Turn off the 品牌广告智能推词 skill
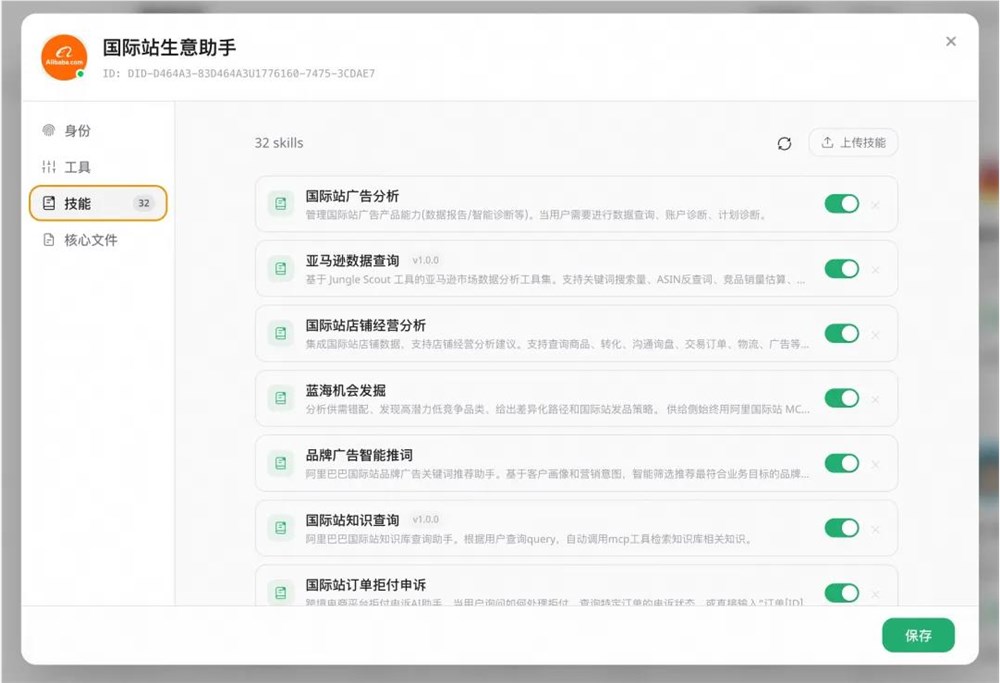The image size is (1000, 683). [x=841, y=464]
